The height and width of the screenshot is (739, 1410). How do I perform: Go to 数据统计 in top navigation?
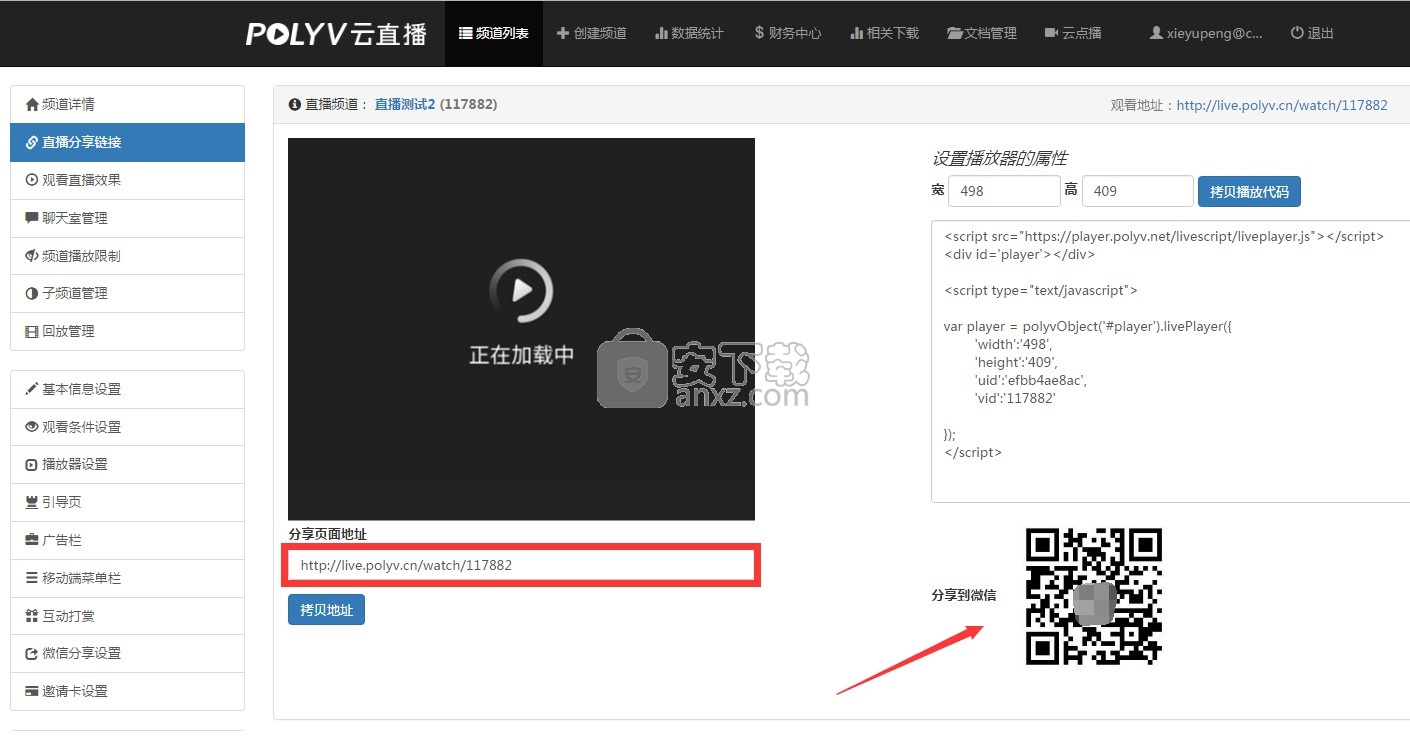[x=689, y=33]
